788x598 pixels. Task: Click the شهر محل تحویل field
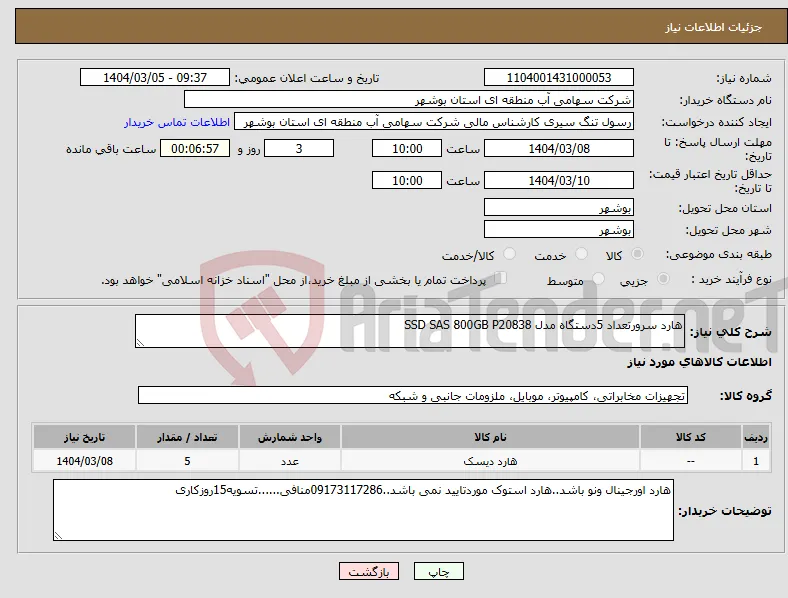pyautogui.click(x=558, y=229)
